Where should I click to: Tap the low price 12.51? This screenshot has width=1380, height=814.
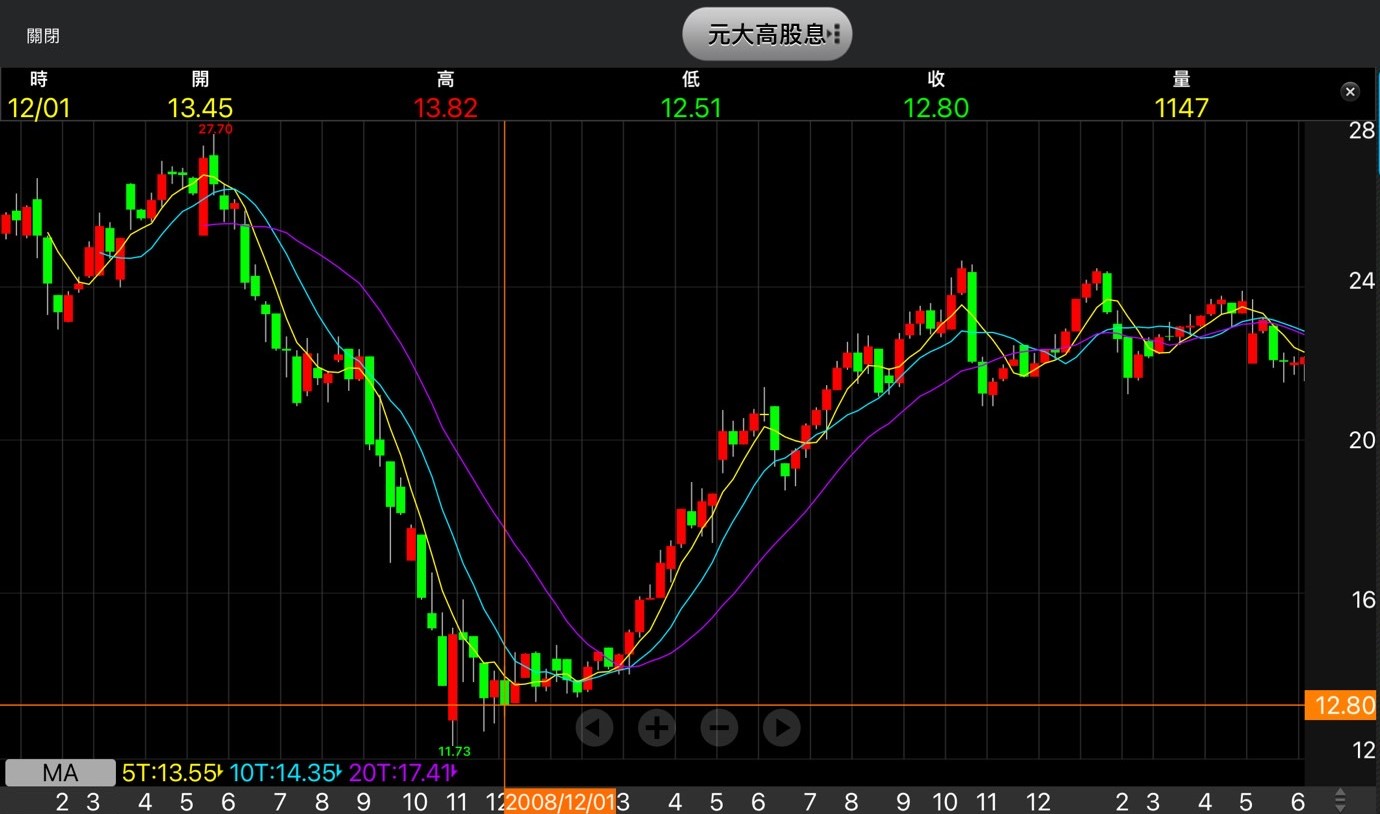coord(691,108)
